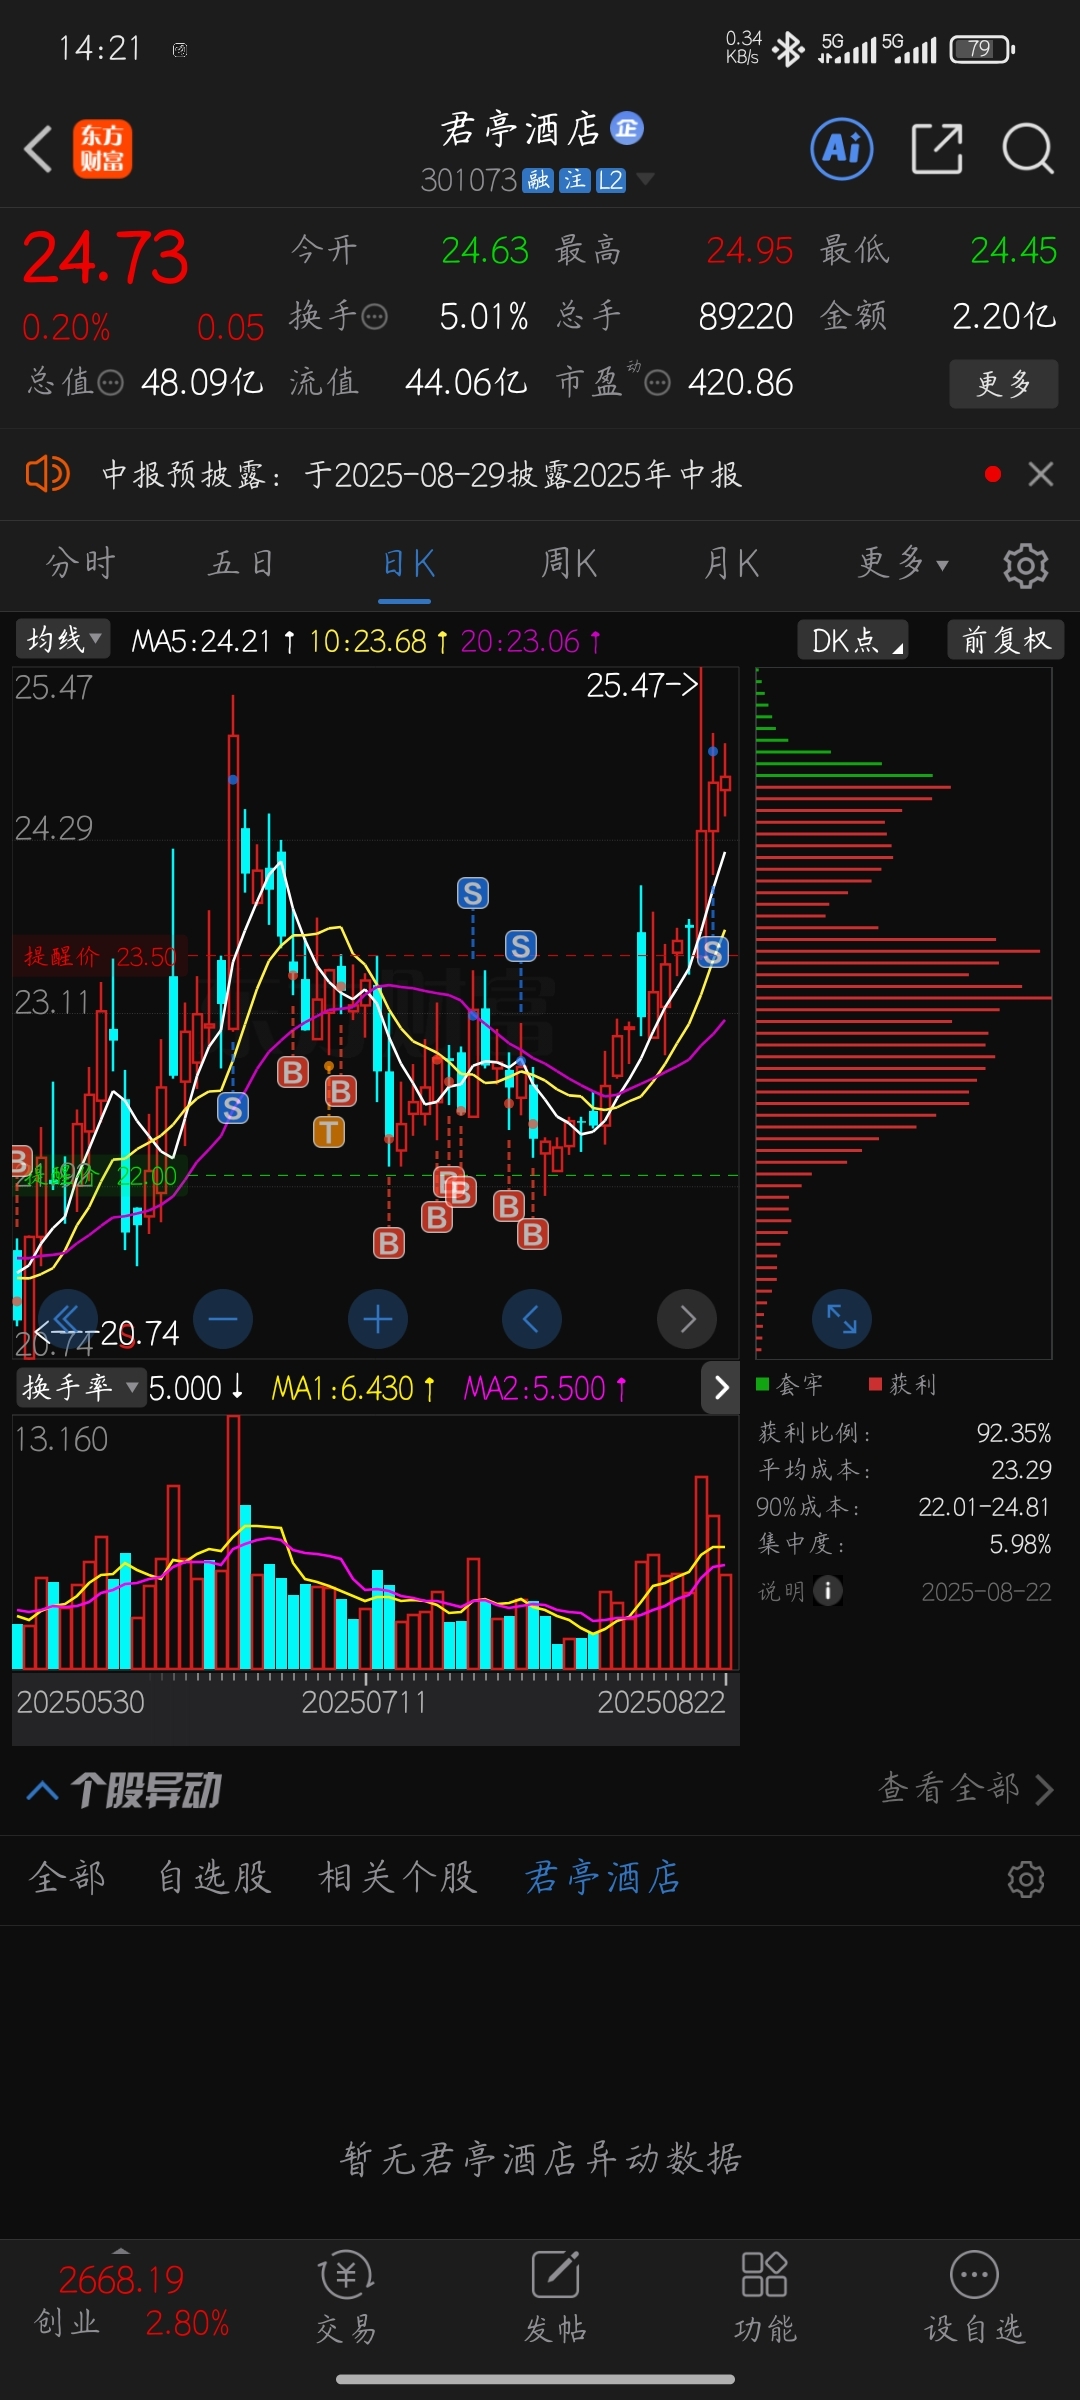Viewport: 1080px width, 2400px height.
Task: Move chart right with grey arrow
Action: [x=687, y=1319]
